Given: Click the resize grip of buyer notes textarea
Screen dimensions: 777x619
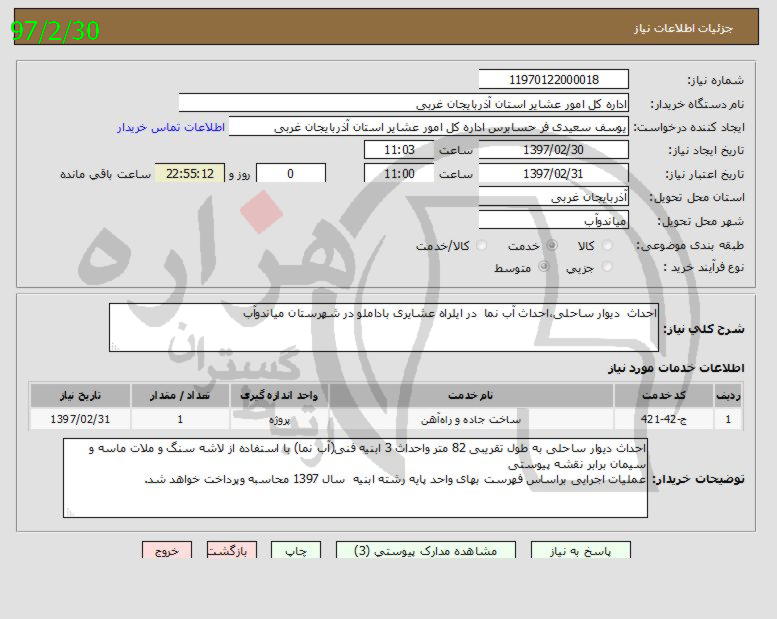Looking at the screenshot, I should (x=69, y=512).
